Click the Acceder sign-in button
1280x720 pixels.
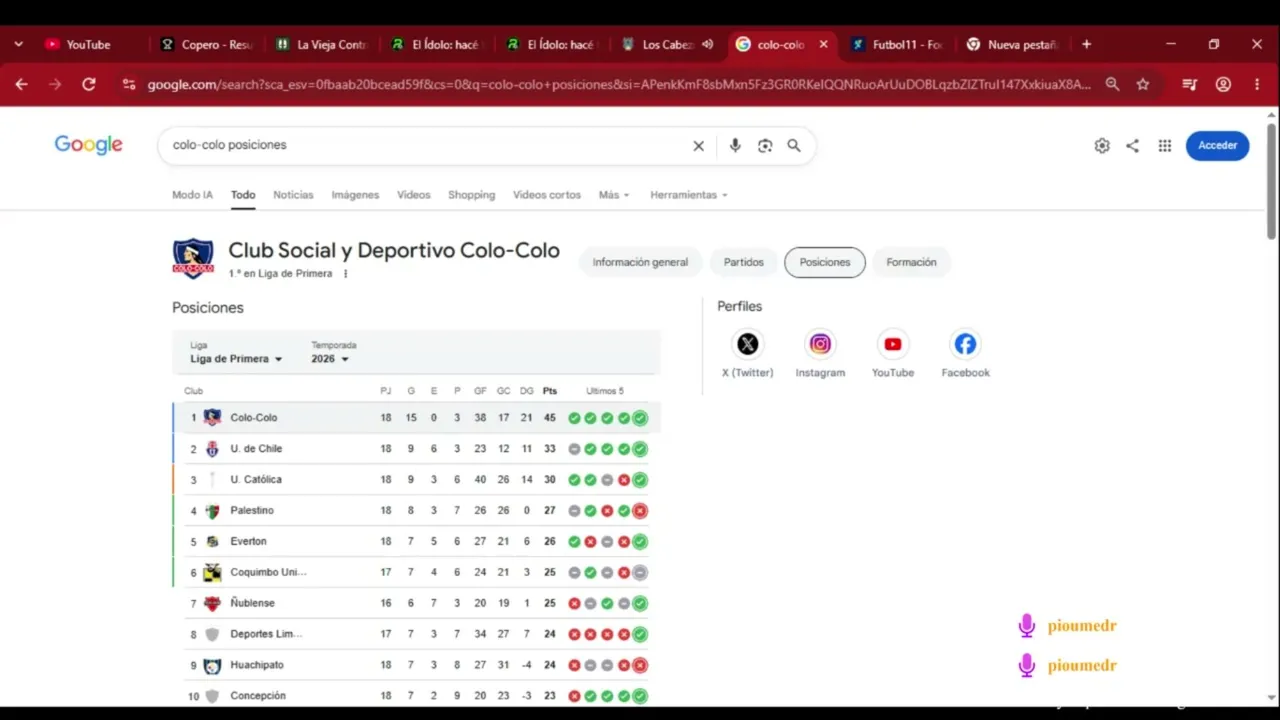1217,145
